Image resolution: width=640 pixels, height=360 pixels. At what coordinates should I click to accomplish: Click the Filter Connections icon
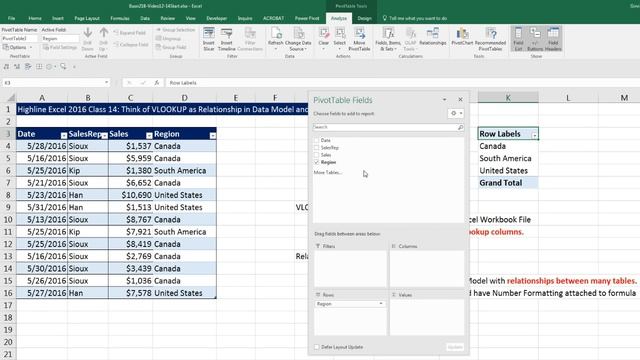coord(250,34)
